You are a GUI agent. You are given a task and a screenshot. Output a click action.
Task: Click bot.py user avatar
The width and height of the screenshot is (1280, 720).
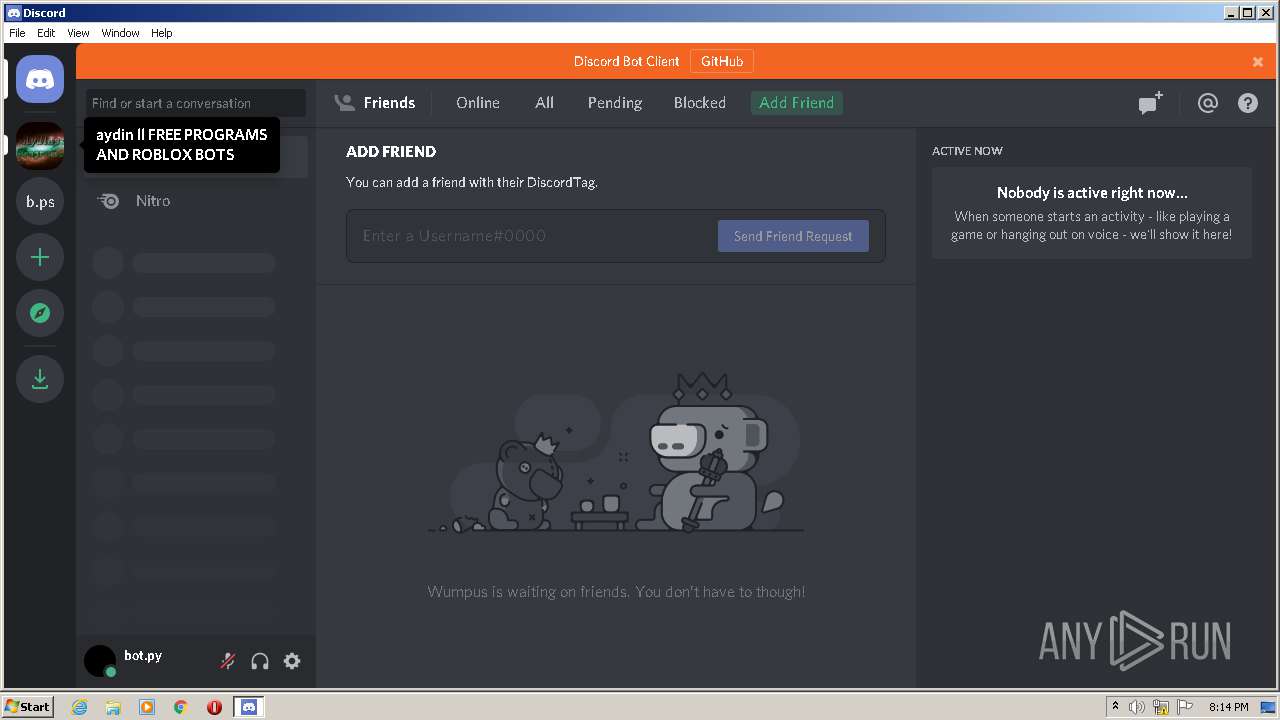point(100,661)
